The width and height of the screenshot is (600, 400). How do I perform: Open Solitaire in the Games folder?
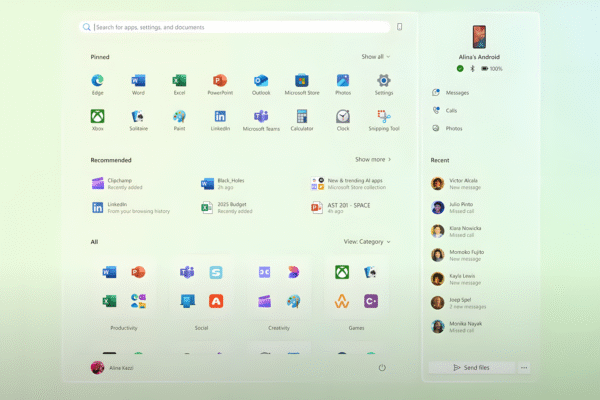click(x=371, y=272)
